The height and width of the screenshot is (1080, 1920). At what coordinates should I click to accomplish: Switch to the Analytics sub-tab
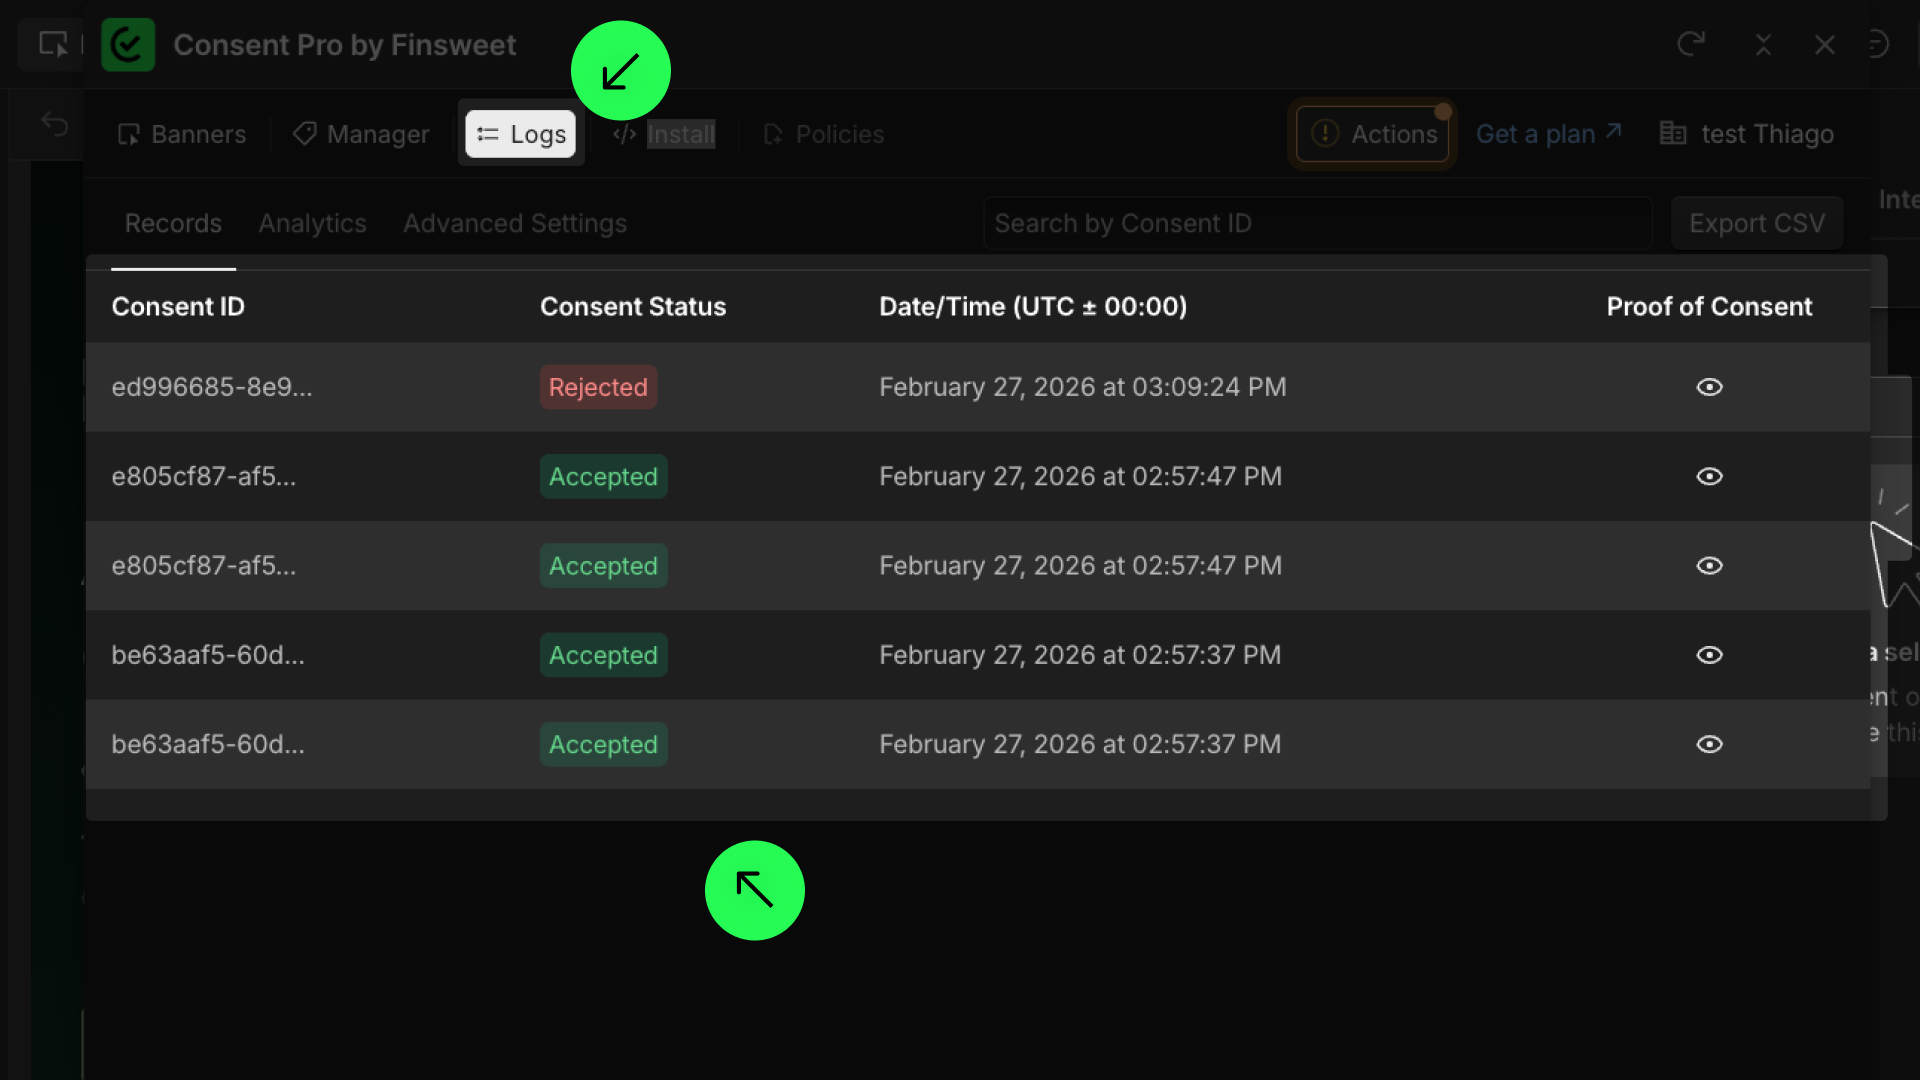pos(312,223)
